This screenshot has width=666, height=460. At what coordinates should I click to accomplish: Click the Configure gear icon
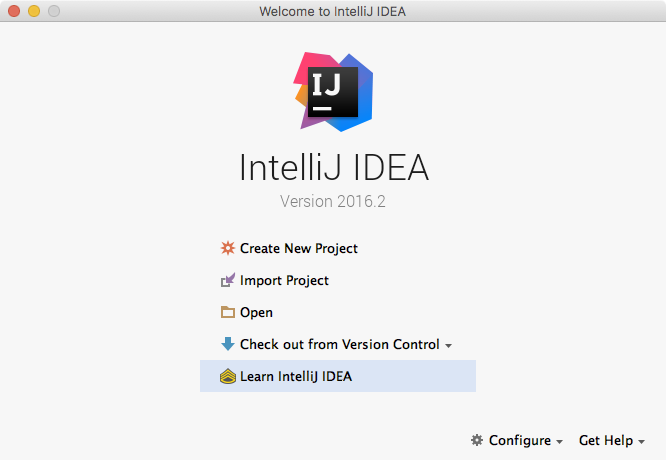point(477,440)
